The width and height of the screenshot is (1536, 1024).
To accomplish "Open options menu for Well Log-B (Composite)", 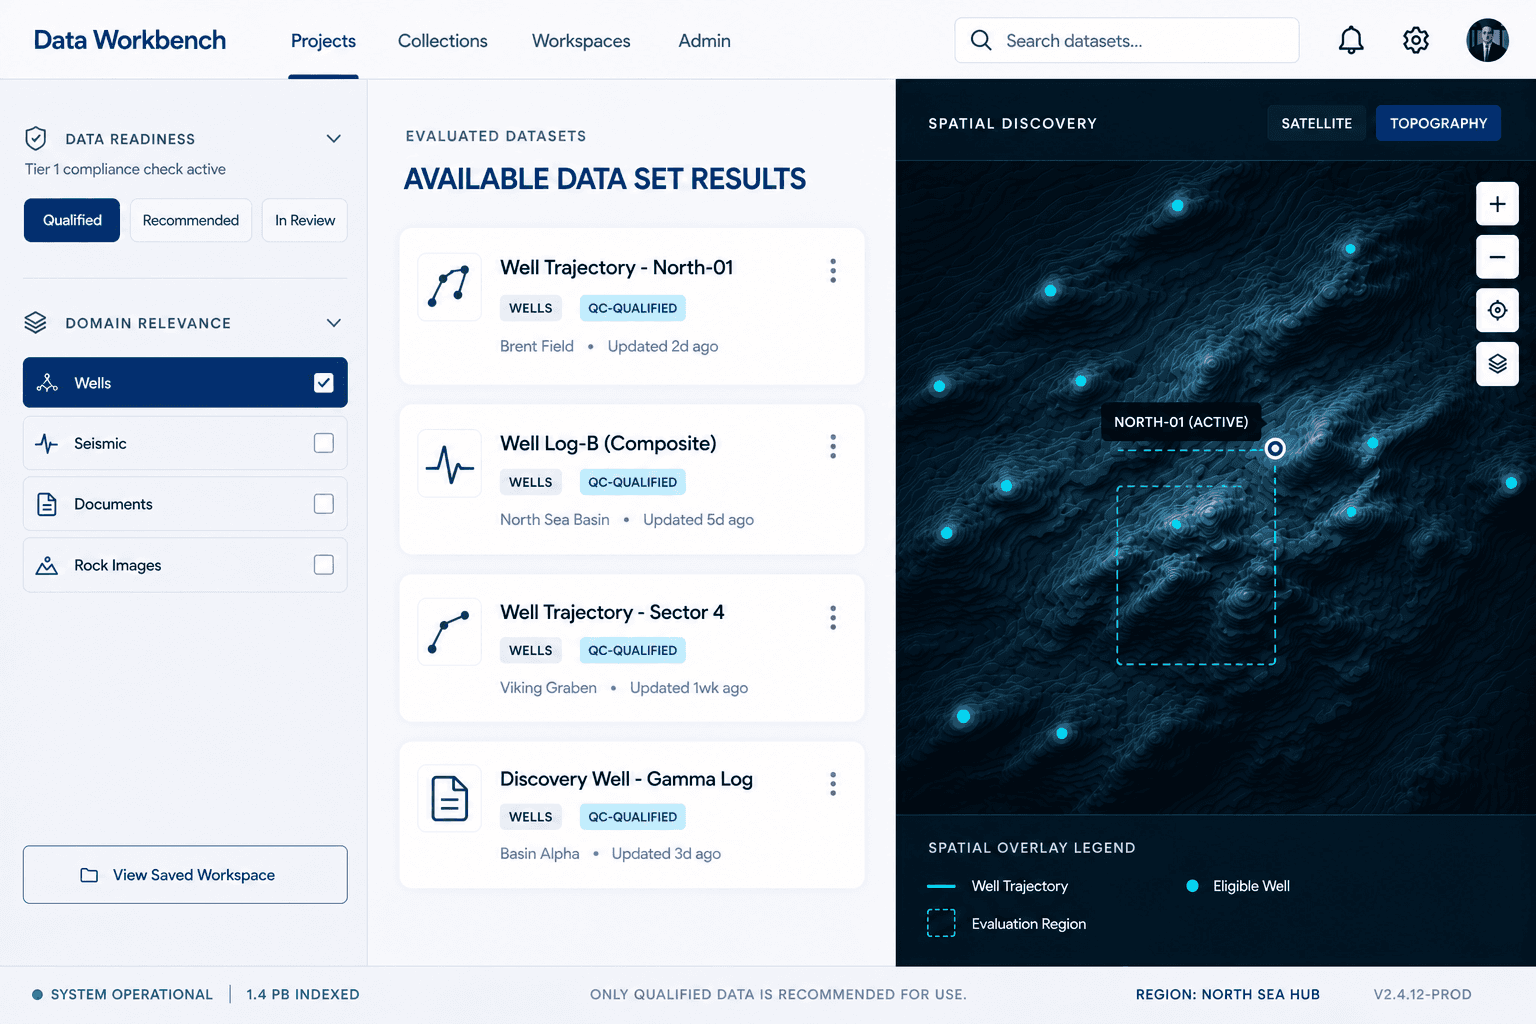I will click(833, 446).
